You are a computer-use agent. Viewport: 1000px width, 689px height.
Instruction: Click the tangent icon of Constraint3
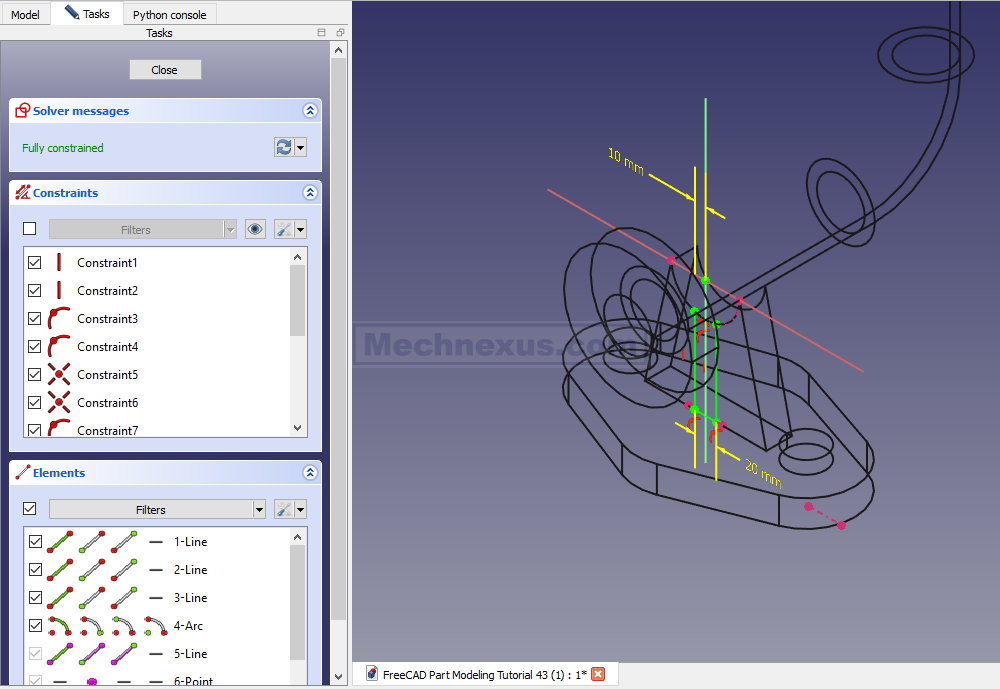coord(59,319)
